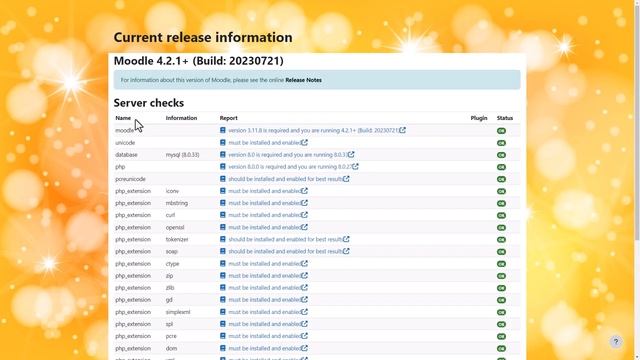
Task: Click the book icon in the tokenizer row
Action: pyautogui.click(x=222, y=239)
